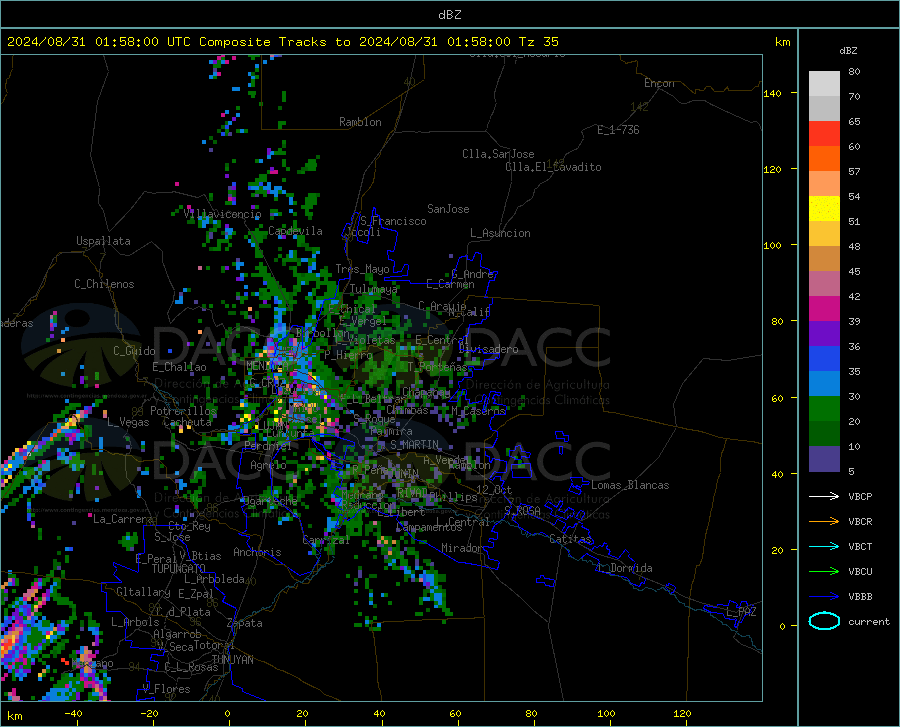
Task: Click the Lomas_Blancas map label
Action: click(630, 485)
